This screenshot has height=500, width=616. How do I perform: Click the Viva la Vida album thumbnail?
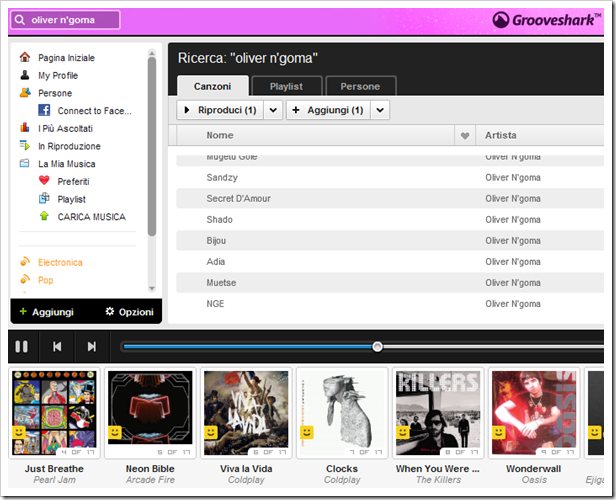click(246, 413)
